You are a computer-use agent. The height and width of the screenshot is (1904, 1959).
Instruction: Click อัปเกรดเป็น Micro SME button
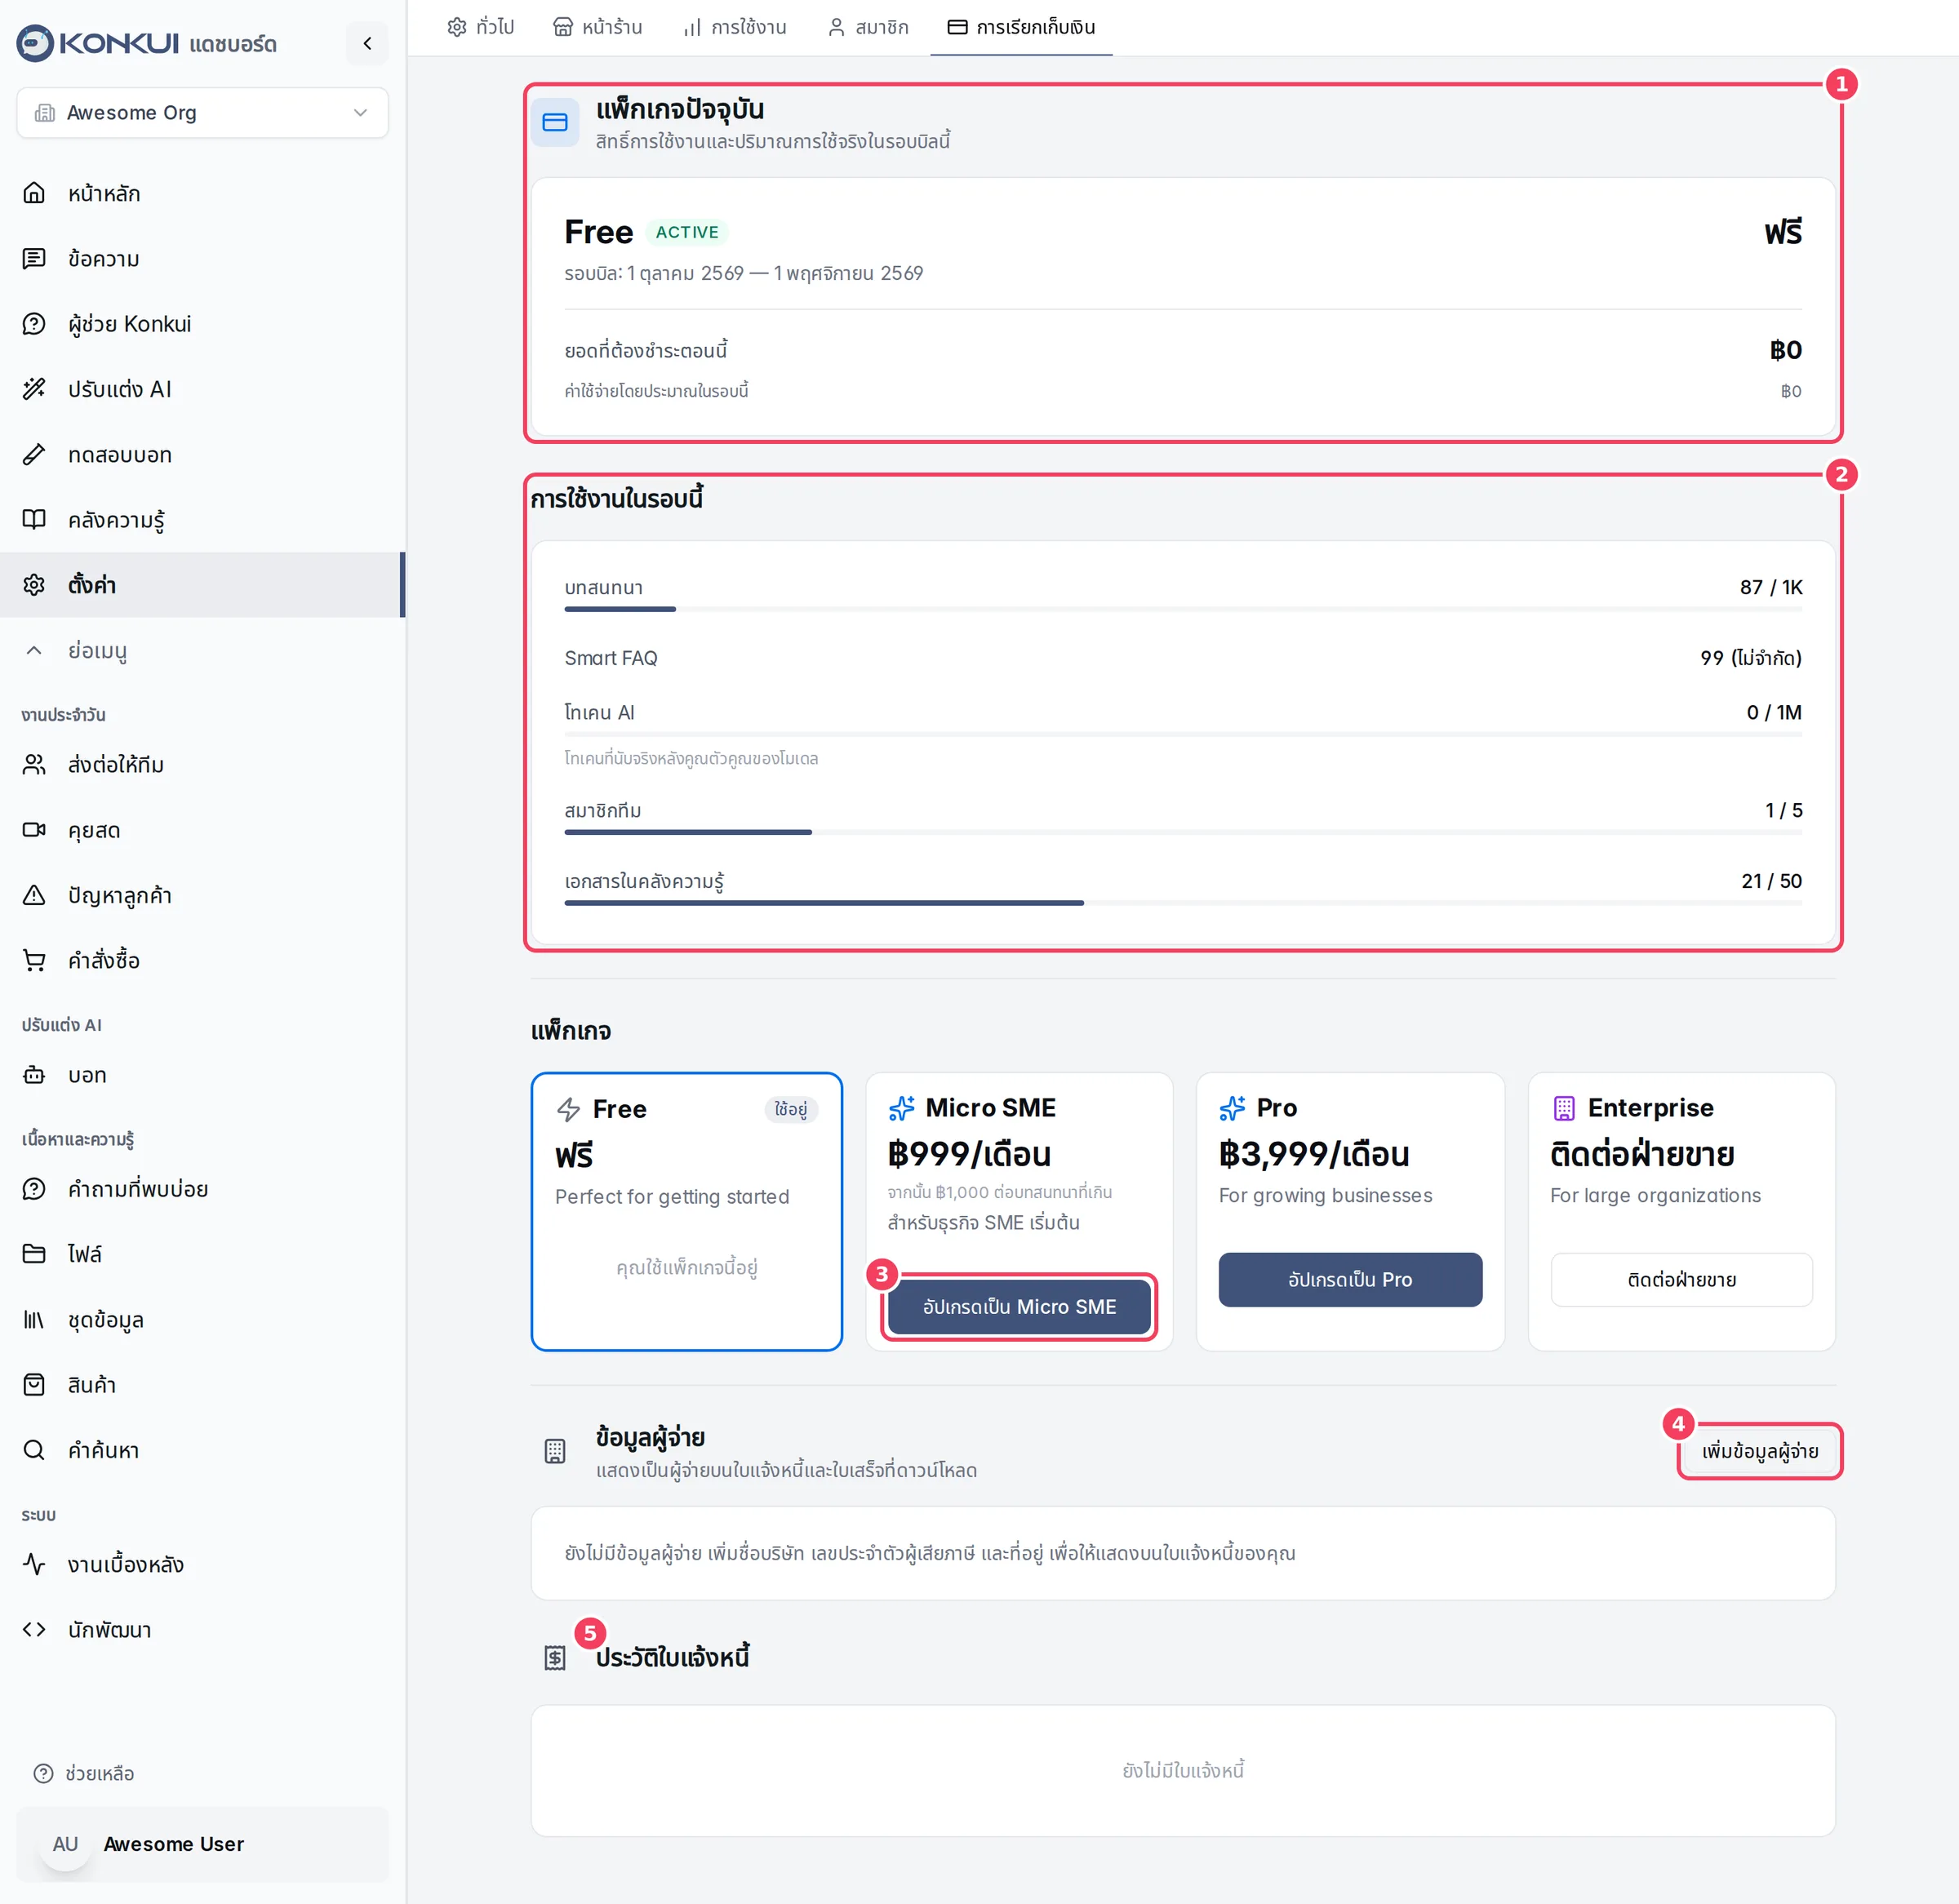coord(1019,1307)
